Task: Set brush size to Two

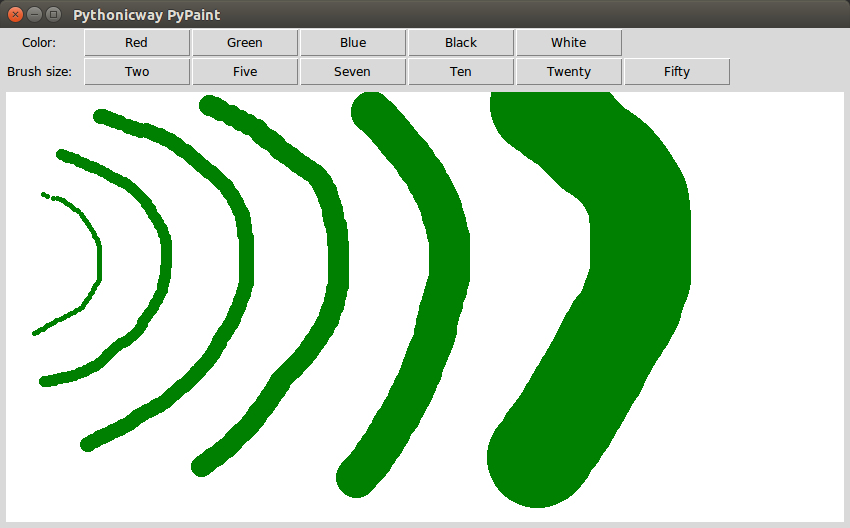Action: coord(136,72)
